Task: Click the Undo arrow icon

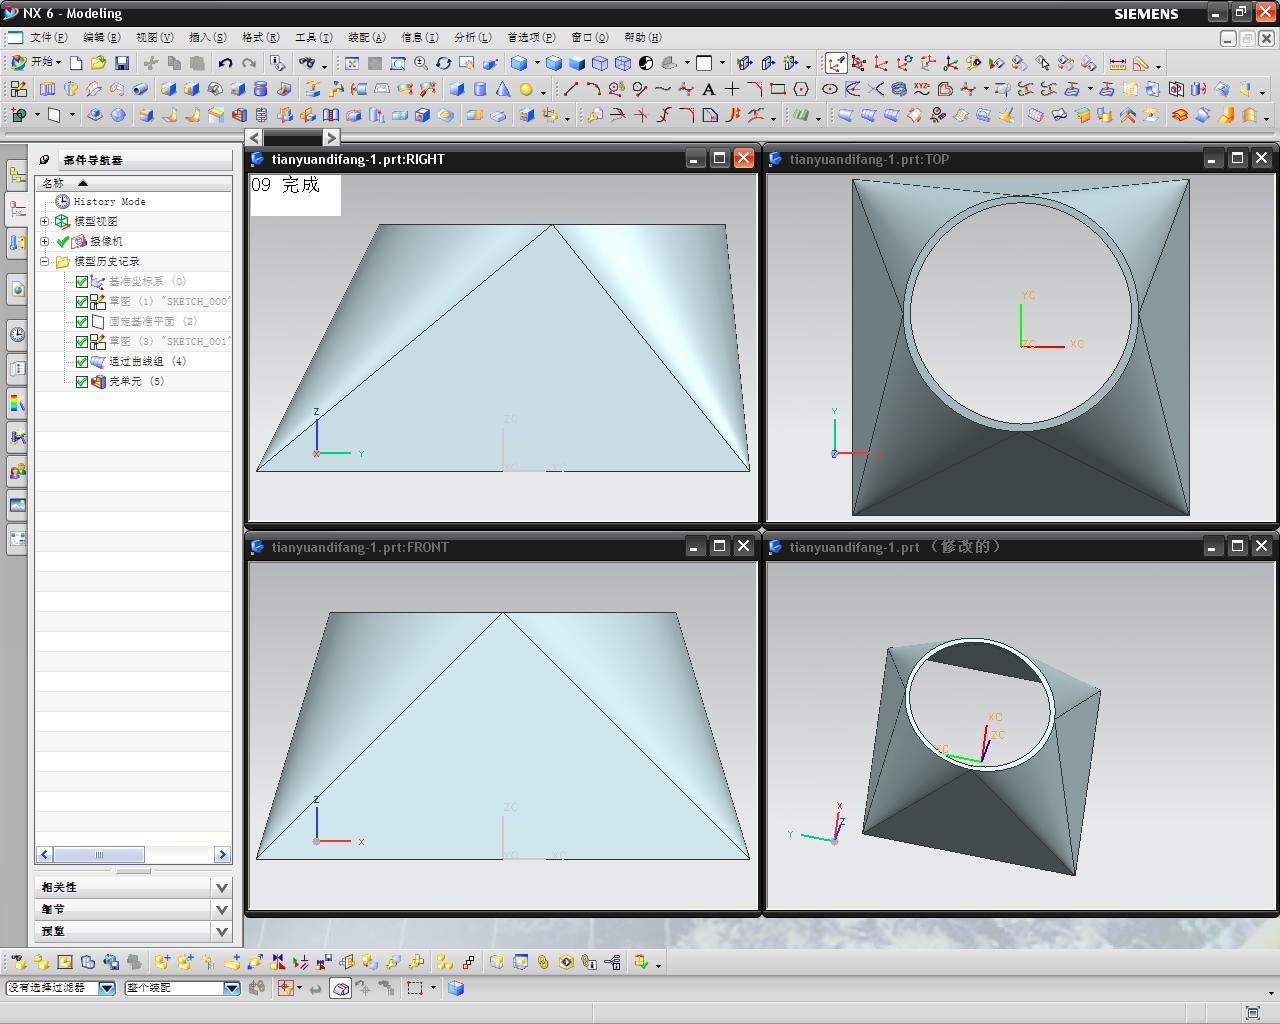Action: [x=226, y=63]
